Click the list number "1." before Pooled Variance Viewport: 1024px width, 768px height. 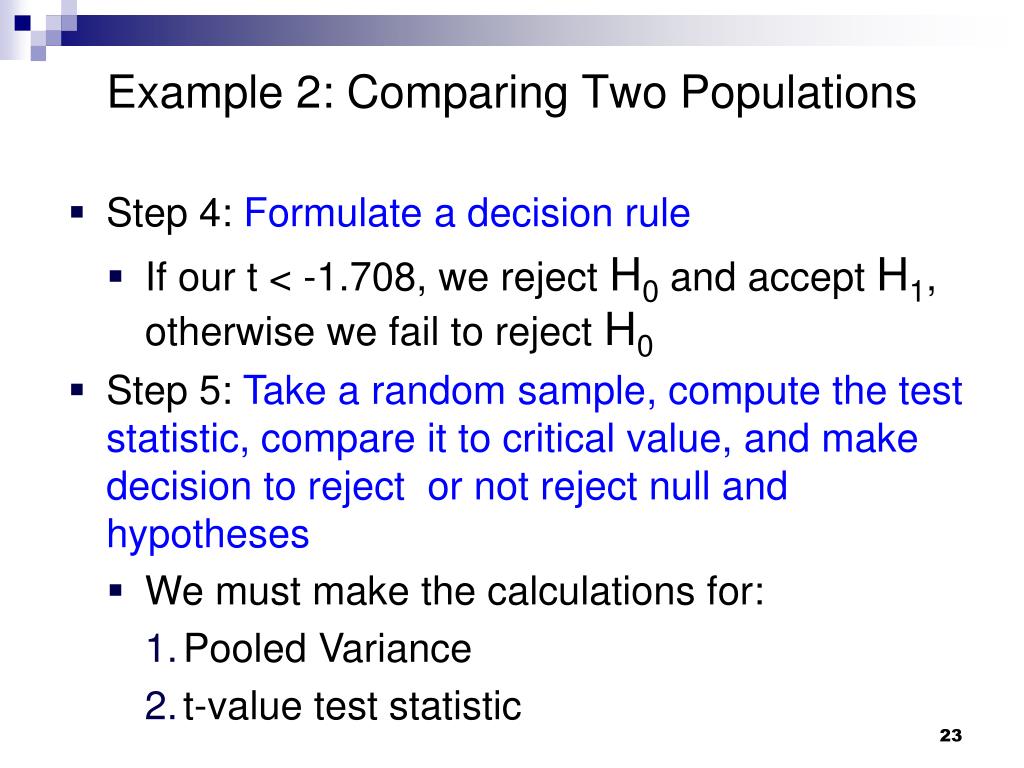click(x=161, y=648)
